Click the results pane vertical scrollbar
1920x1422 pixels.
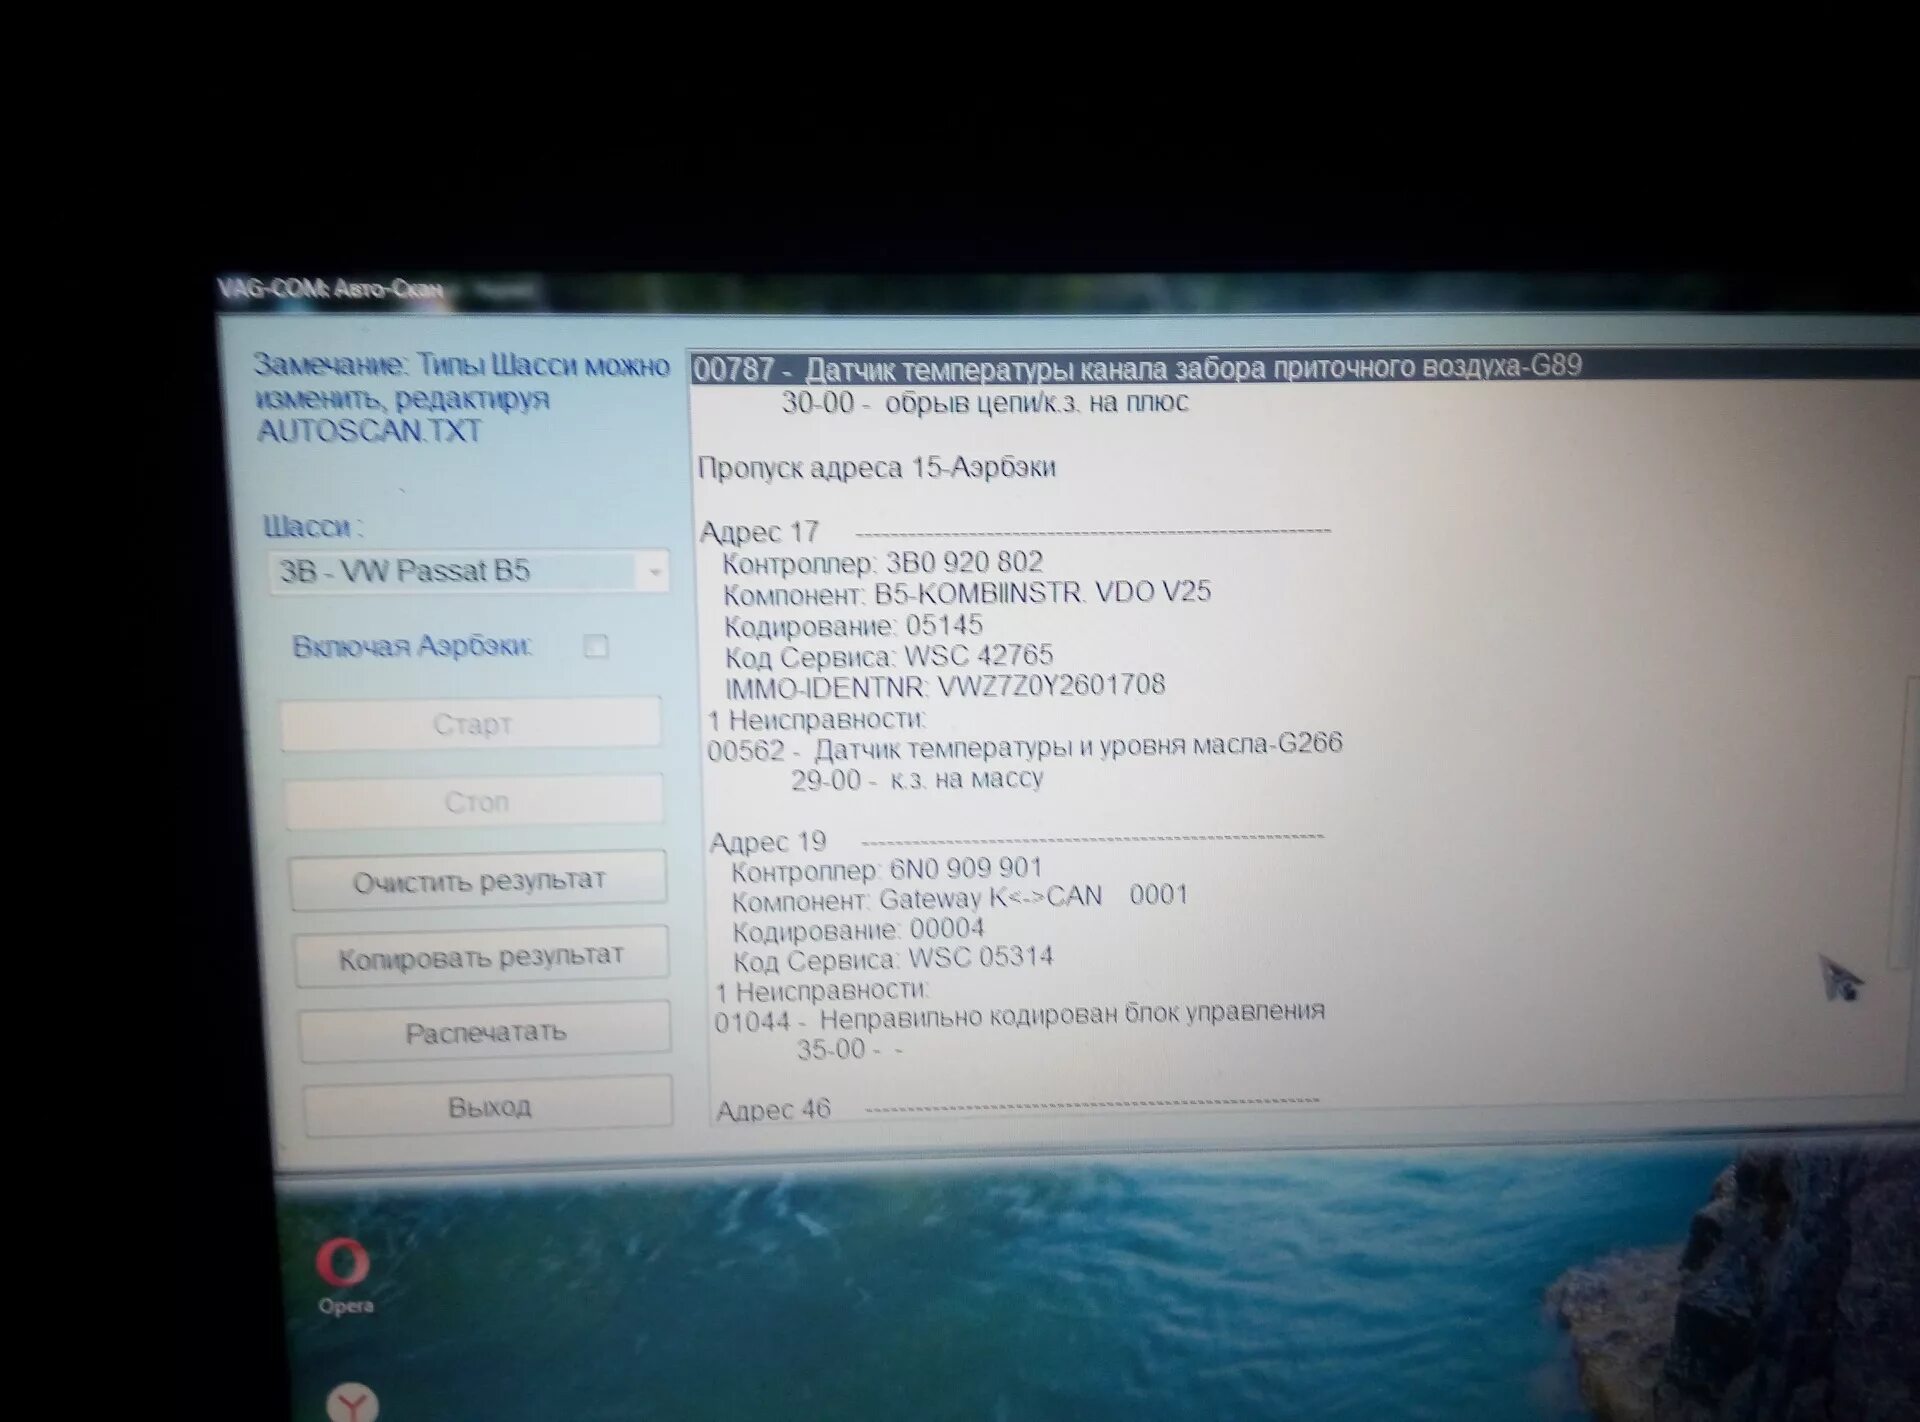click(1905, 820)
